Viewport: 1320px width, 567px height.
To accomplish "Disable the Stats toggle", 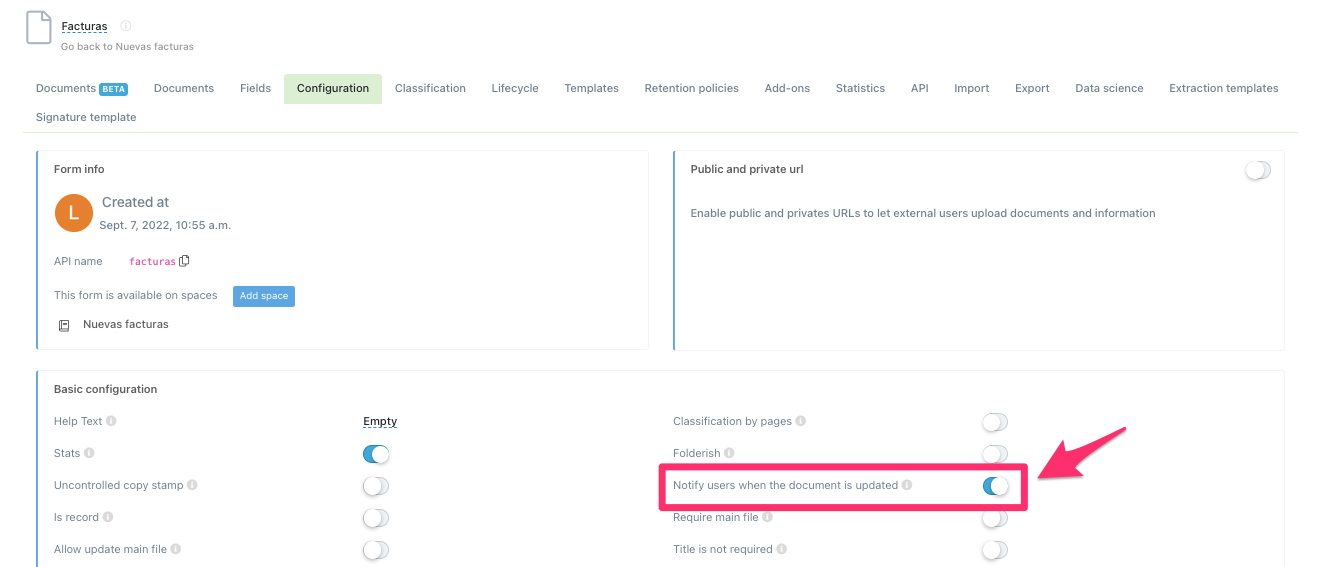I will [x=376, y=454].
